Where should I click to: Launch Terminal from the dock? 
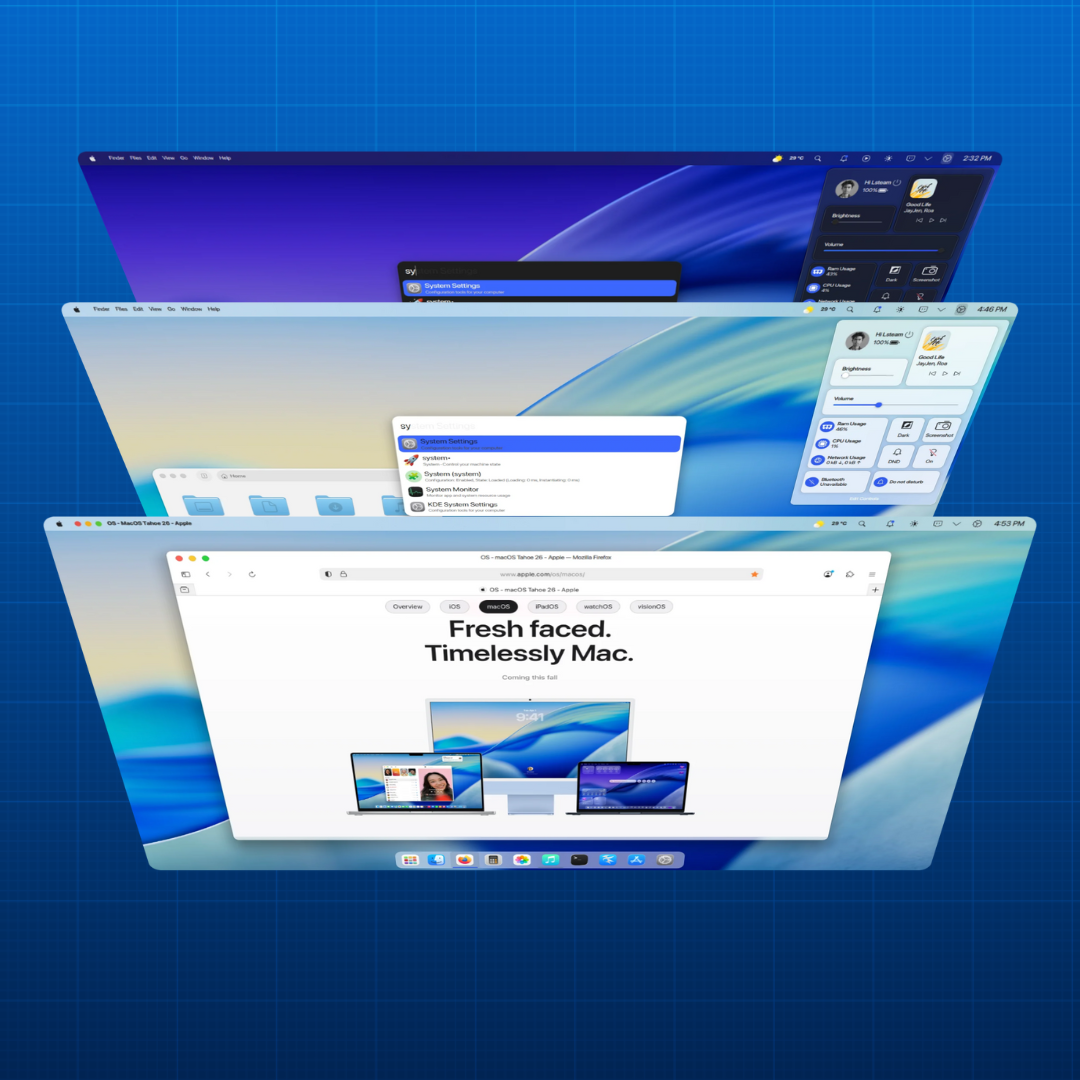click(x=579, y=860)
